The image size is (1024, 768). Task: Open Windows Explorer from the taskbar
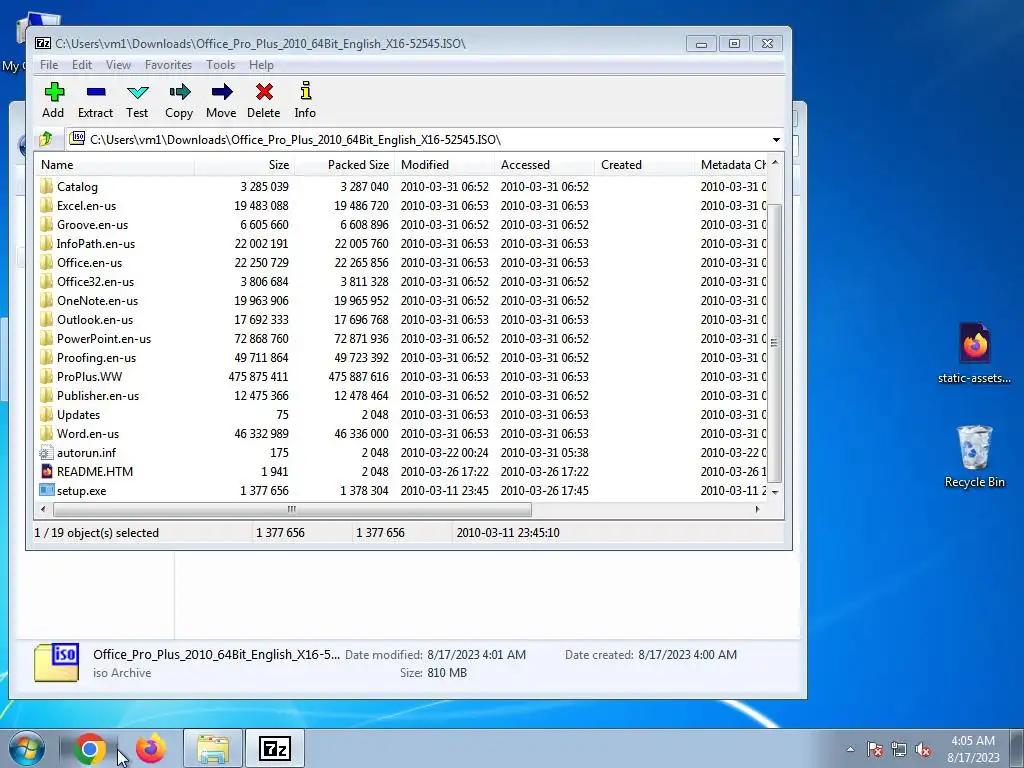(x=213, y=748)
